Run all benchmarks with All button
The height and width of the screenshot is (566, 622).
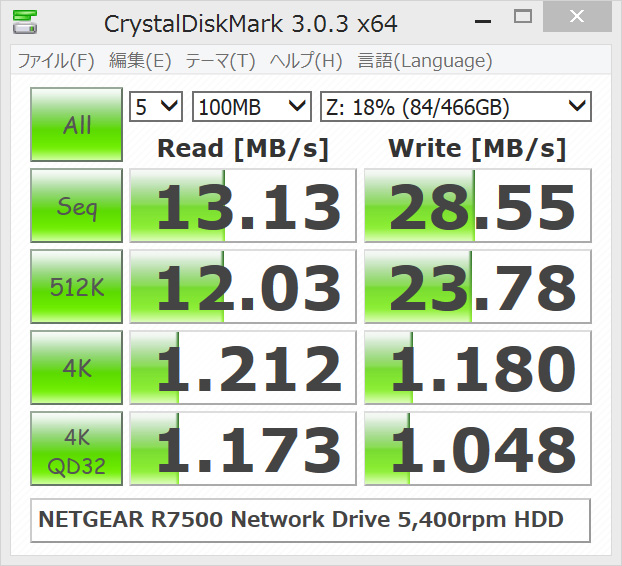click(77, 125)
